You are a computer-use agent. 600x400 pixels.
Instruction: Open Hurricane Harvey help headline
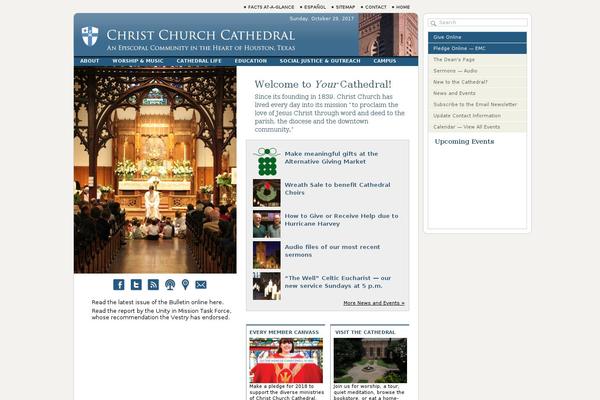click(341, 220)
